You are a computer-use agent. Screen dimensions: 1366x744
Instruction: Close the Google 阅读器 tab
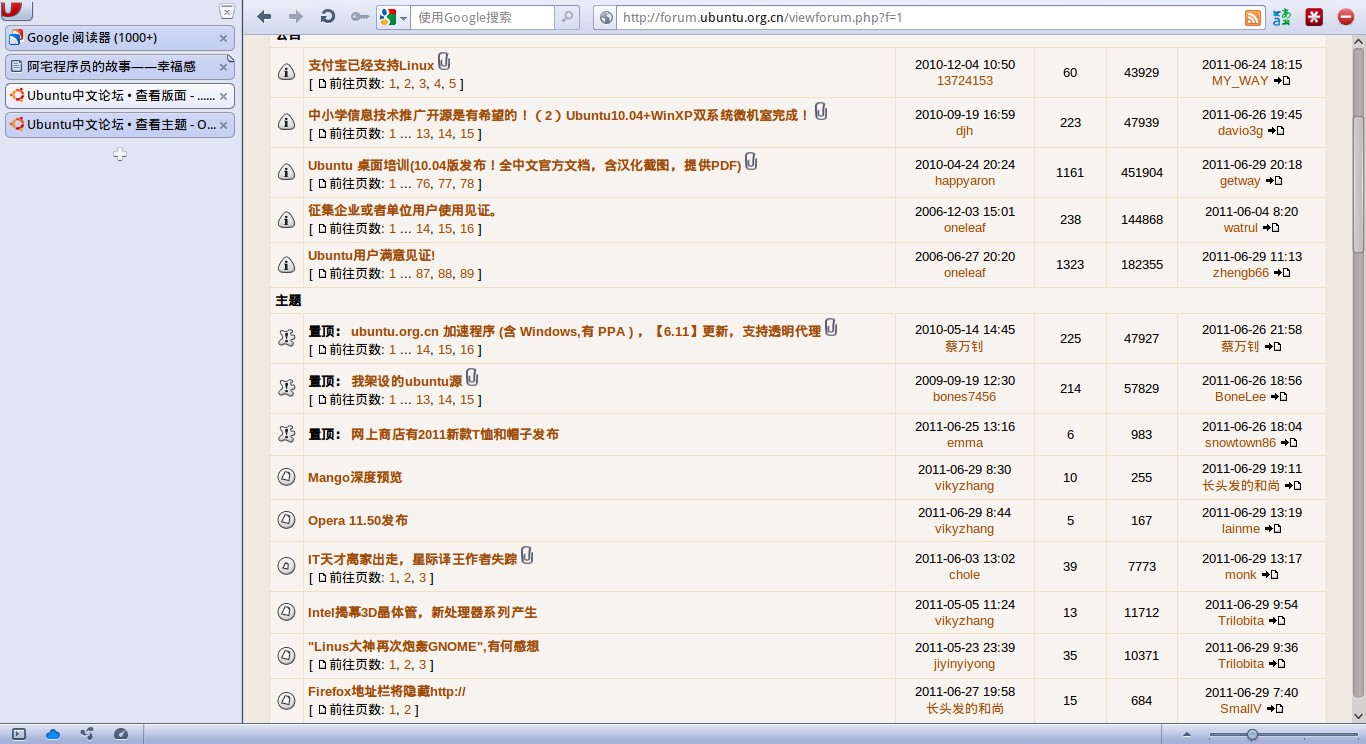coord(224,38)
